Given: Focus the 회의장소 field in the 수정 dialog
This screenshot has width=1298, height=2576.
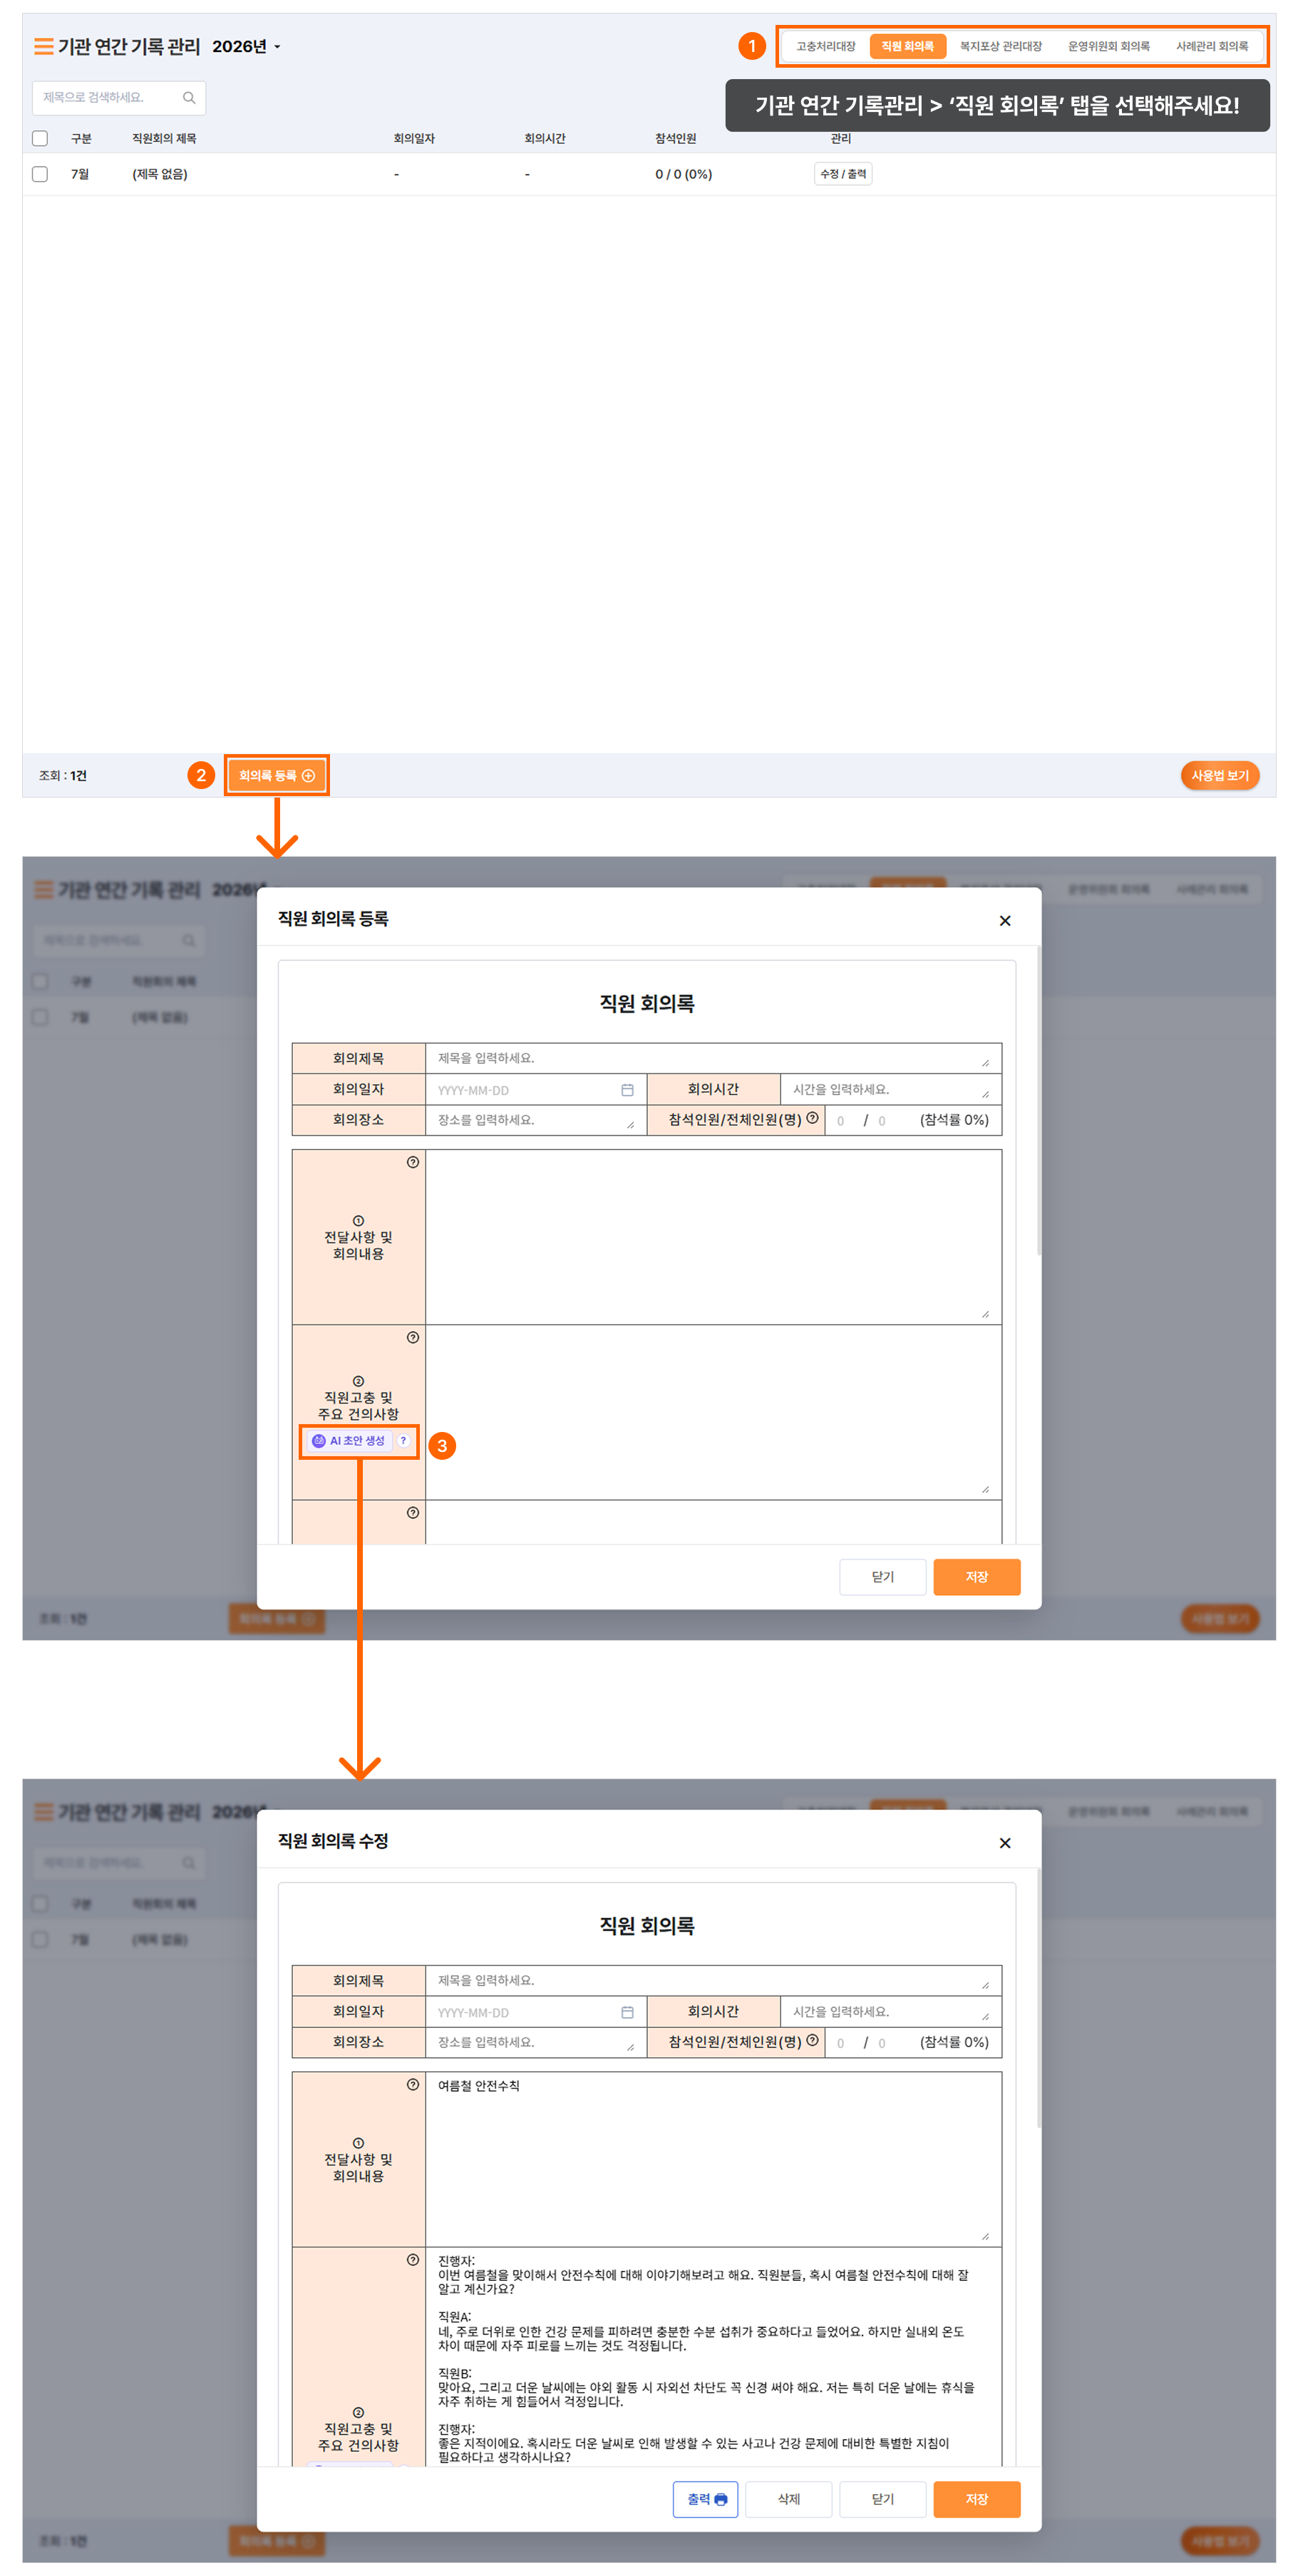Looking at the screenshot, I should point(536,2043).
